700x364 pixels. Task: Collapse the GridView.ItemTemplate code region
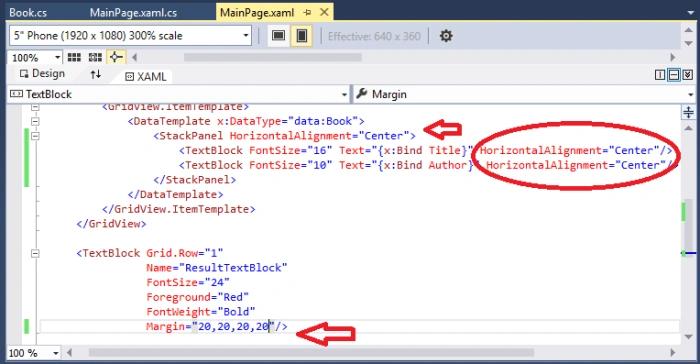35,107
